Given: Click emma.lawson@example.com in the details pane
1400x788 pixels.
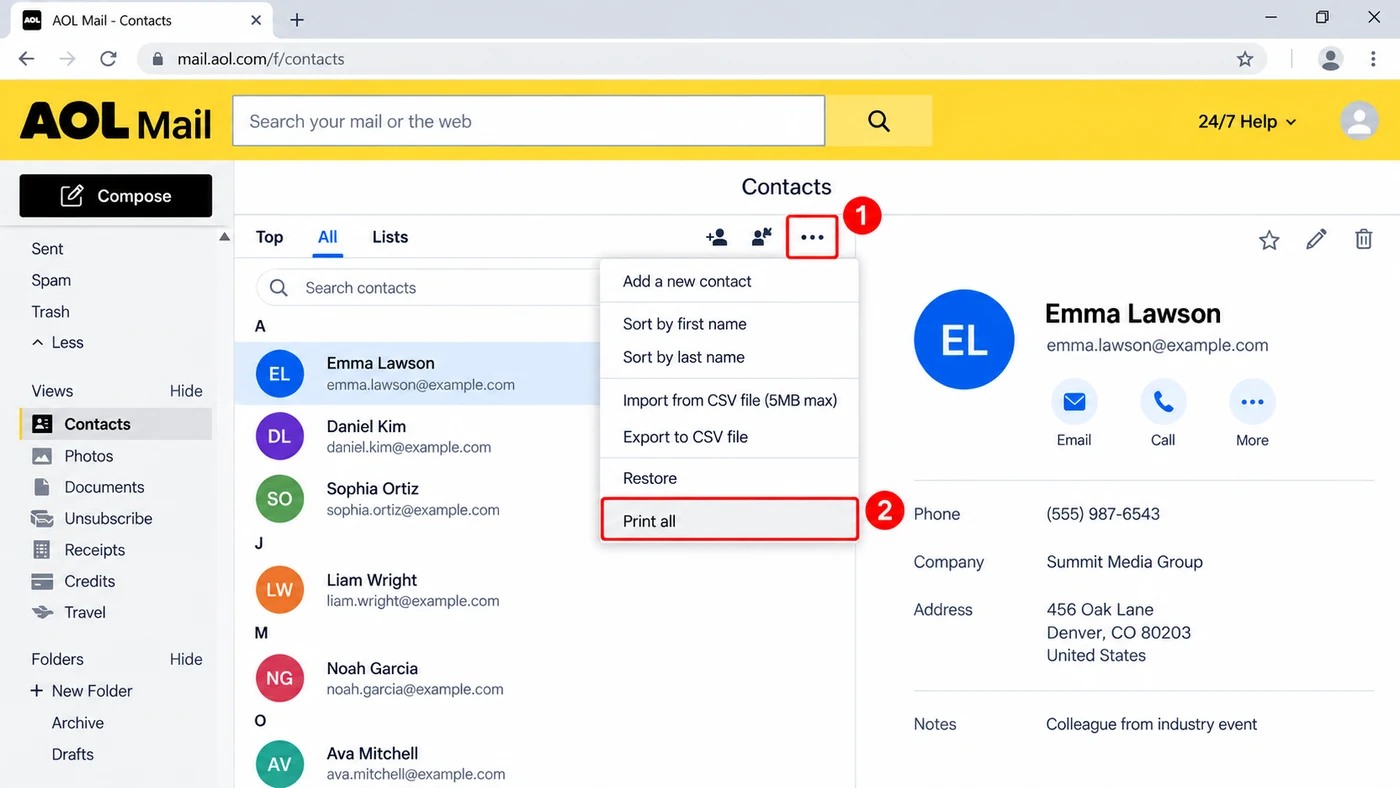Looking at the screenshot, I should click(x=1157, y=345).
